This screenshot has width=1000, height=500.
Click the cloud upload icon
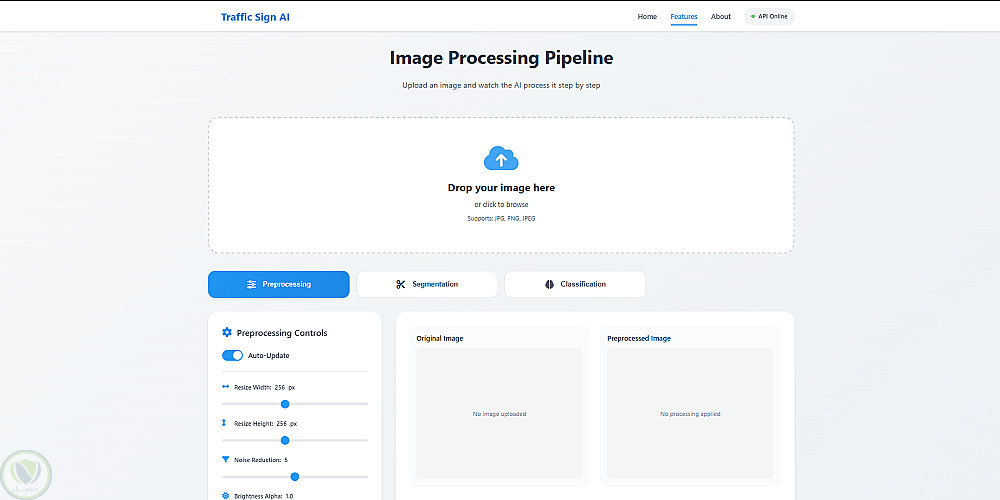click(501, 158)
